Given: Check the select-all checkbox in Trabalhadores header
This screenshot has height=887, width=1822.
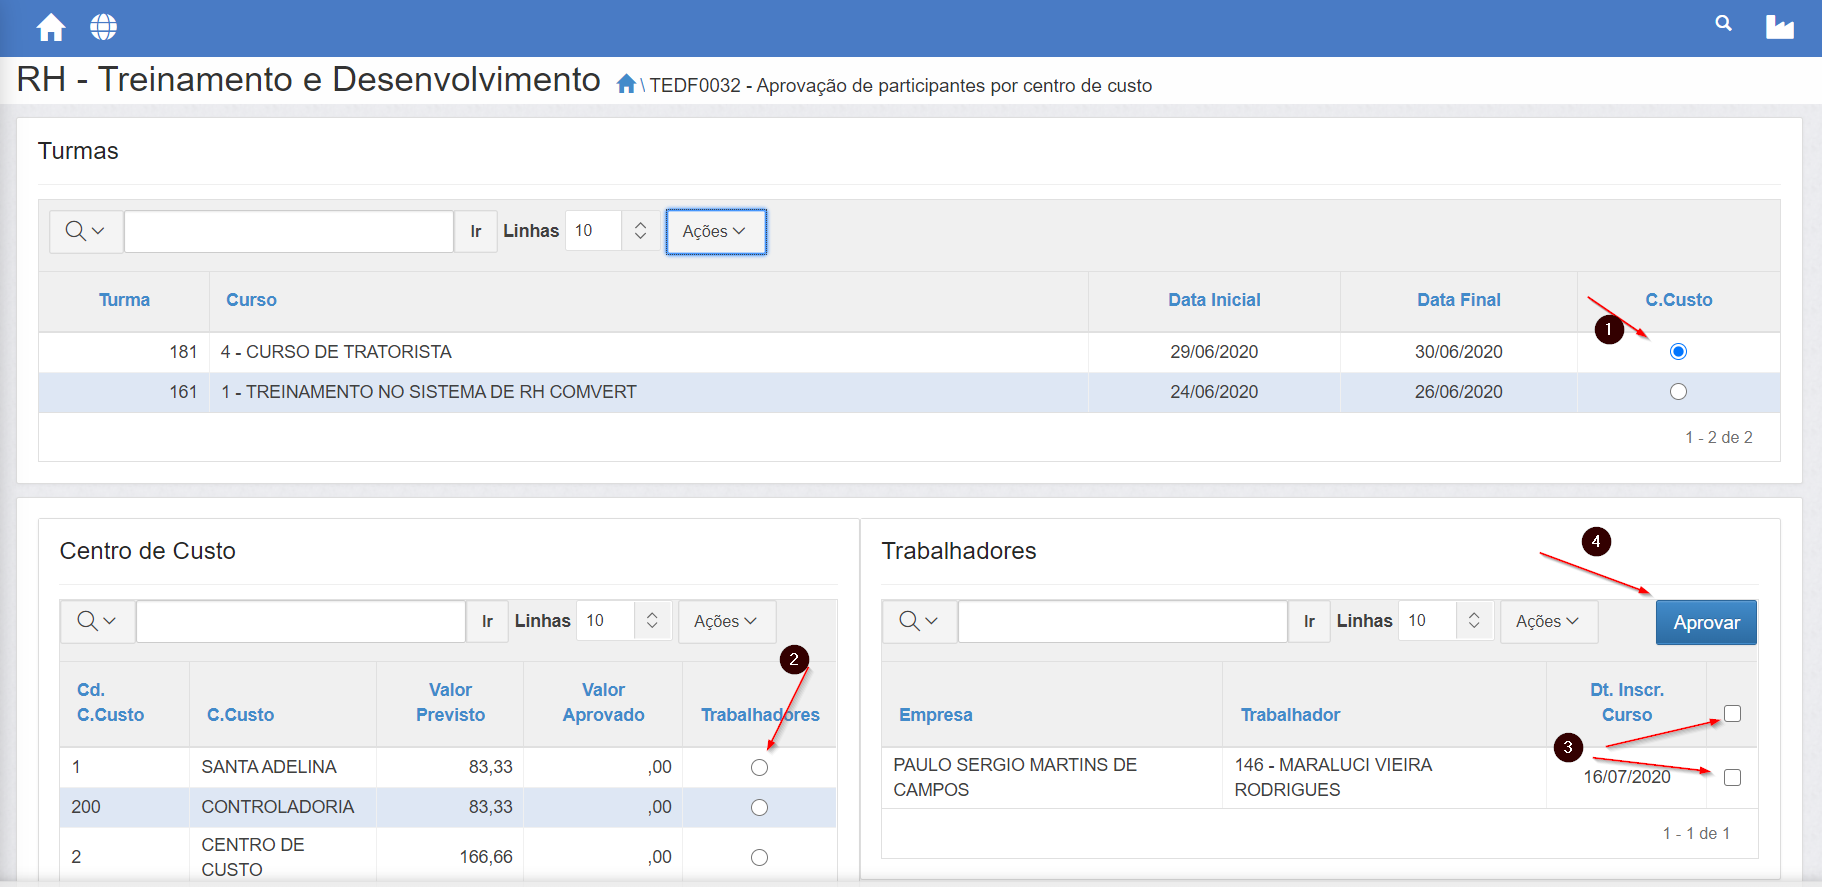Looking at the screenshot, I should click(x=1732, y=714).
